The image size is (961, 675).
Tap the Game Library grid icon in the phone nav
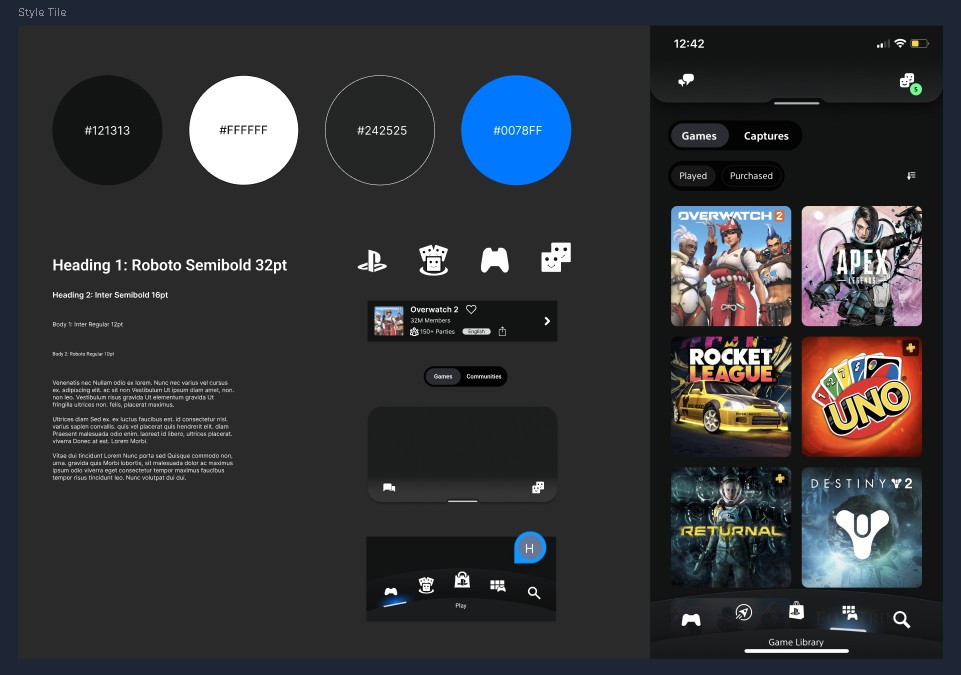[x=849, y=612]
